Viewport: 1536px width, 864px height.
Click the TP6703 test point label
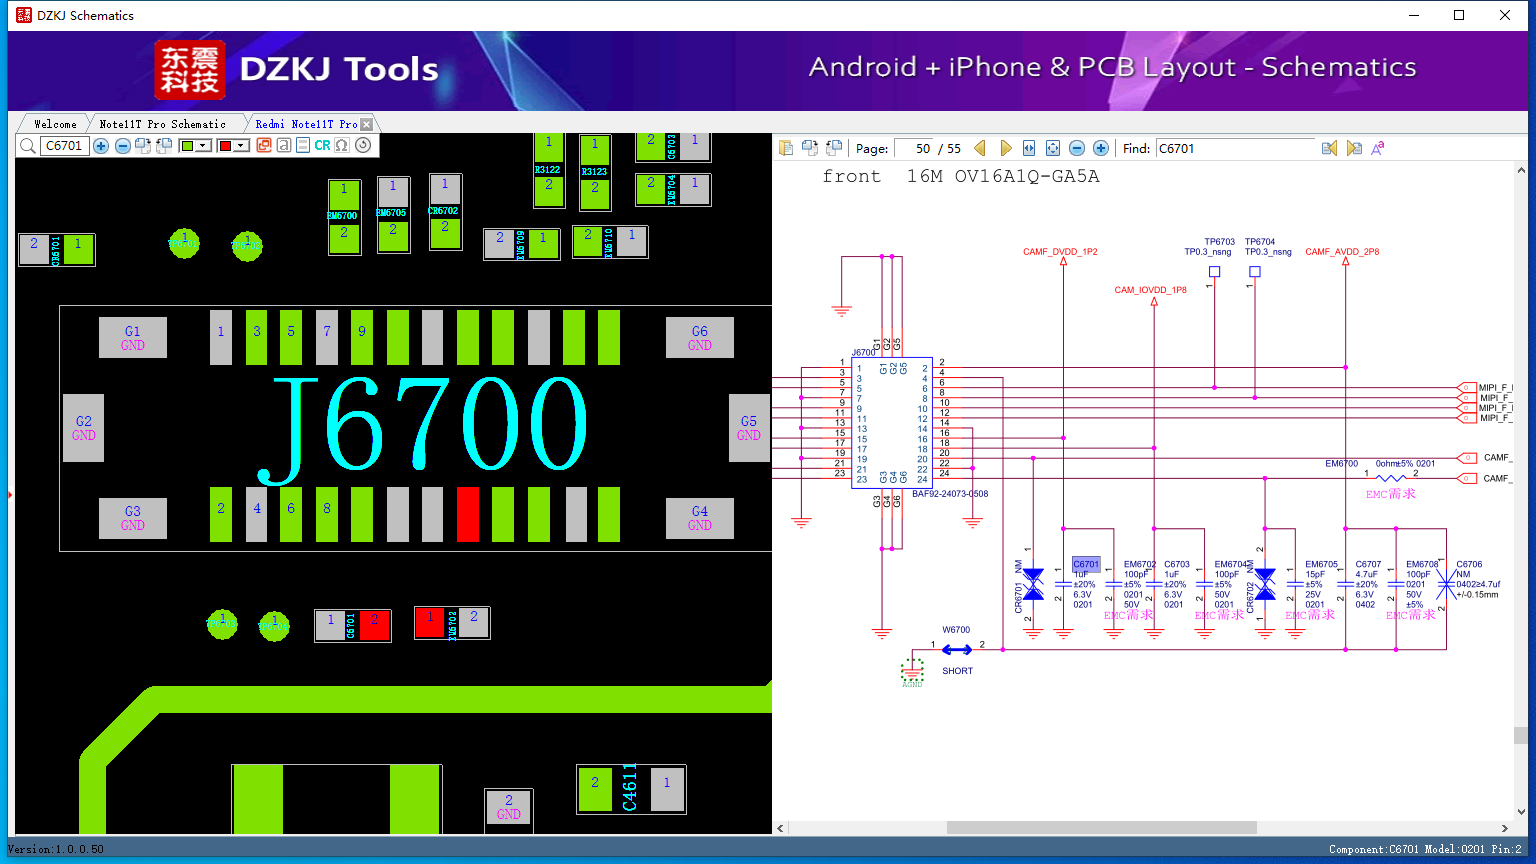[1220, 242]
